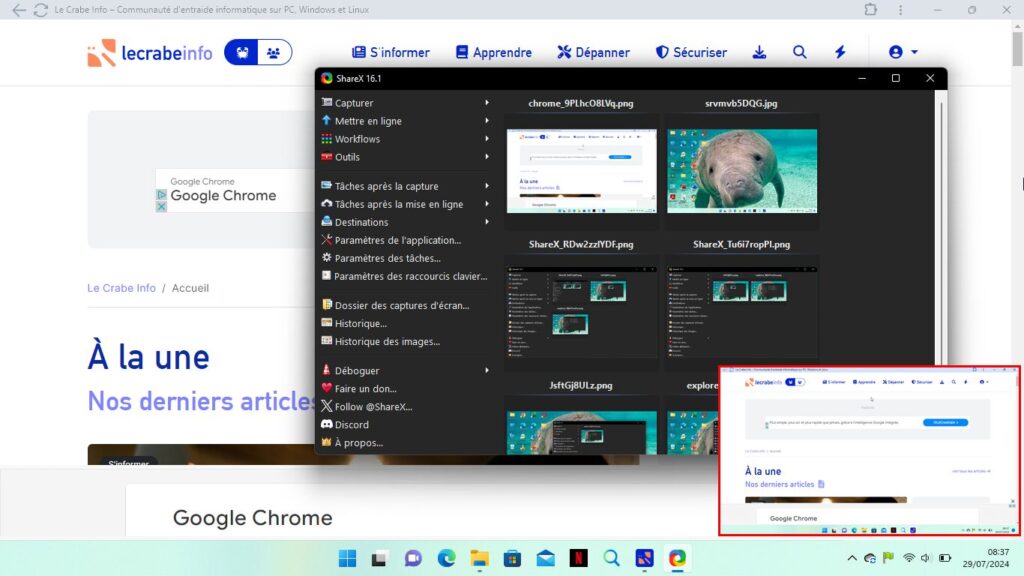Image resolution: width=1024 pixels, height=576 pixels.
Task: Click the lecrabeinfo site logo
Action: 150,53
